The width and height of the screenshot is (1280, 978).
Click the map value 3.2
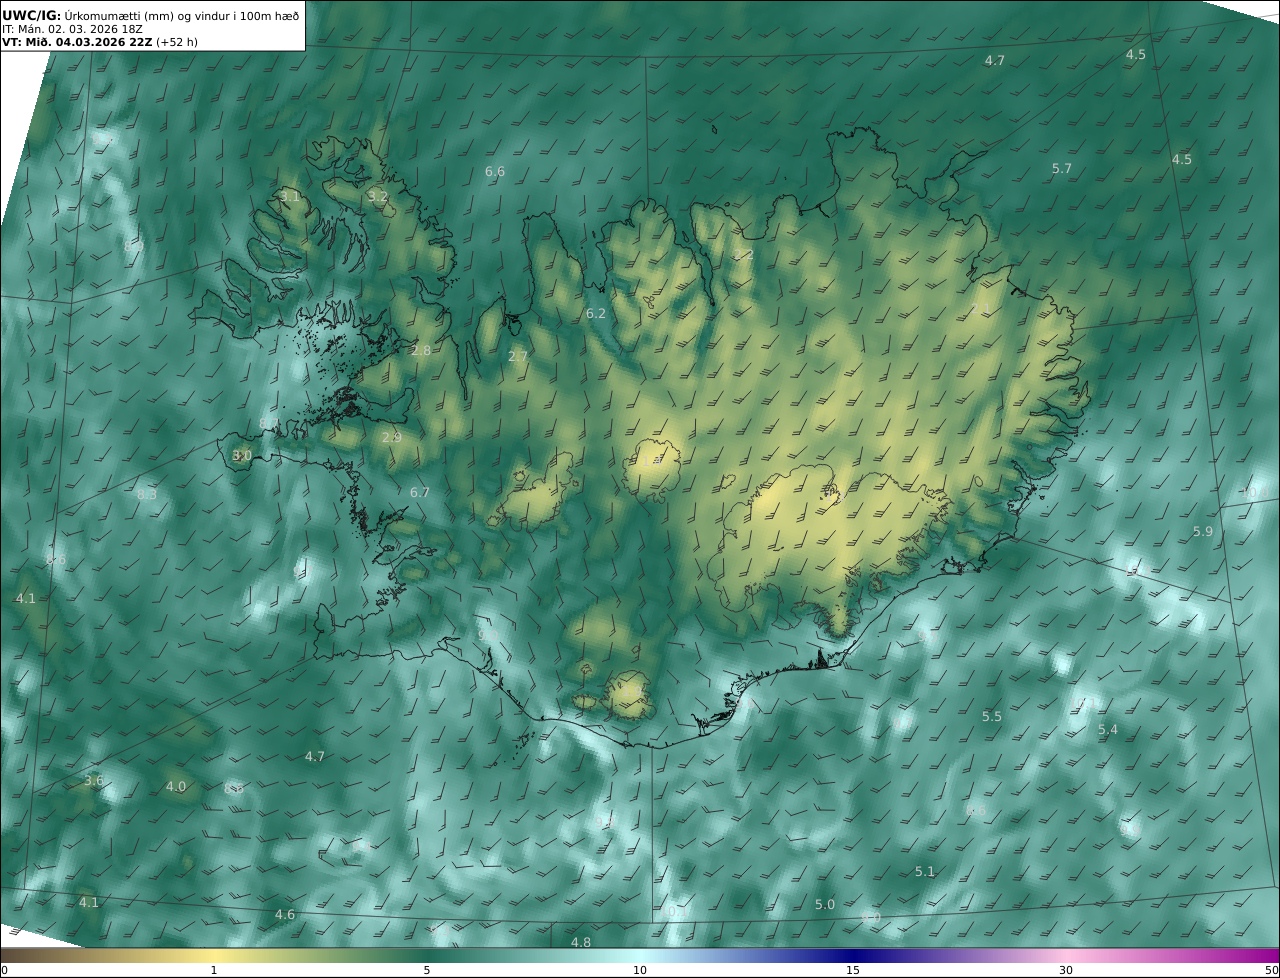coord(377,197)
